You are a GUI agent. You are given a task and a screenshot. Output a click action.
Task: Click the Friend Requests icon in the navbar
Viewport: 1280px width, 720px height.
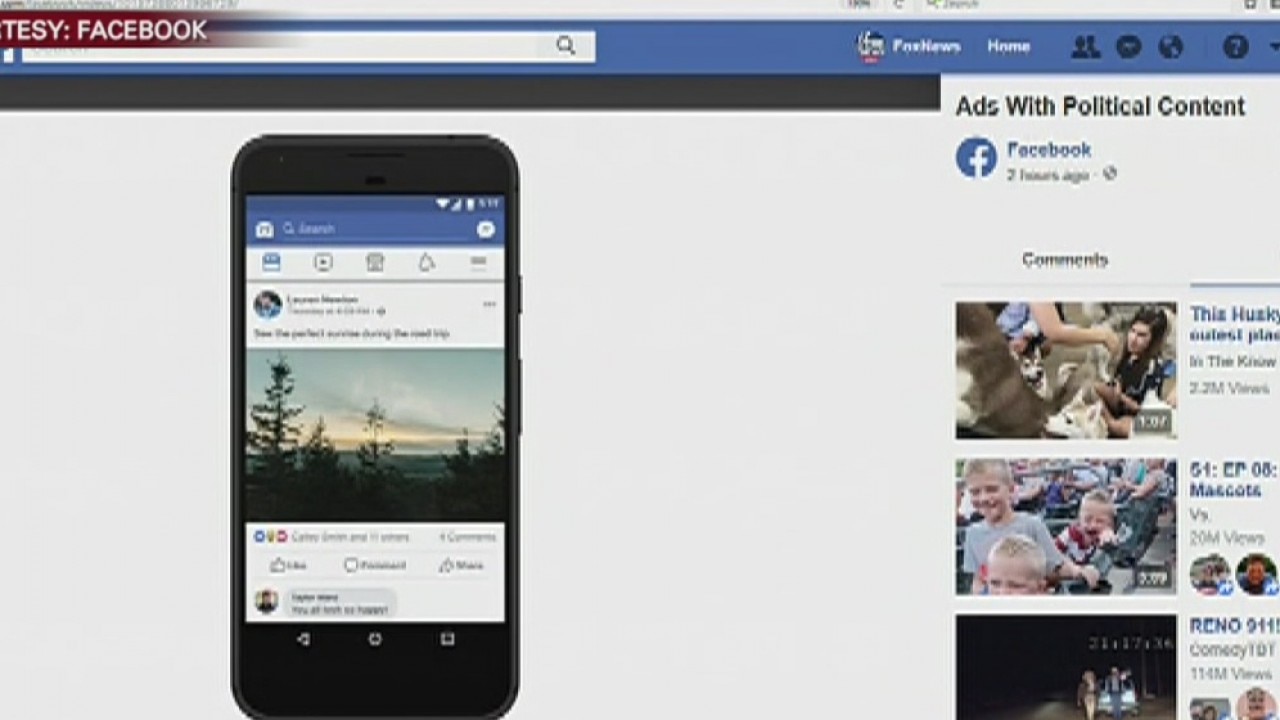(x=1087, y=46)
